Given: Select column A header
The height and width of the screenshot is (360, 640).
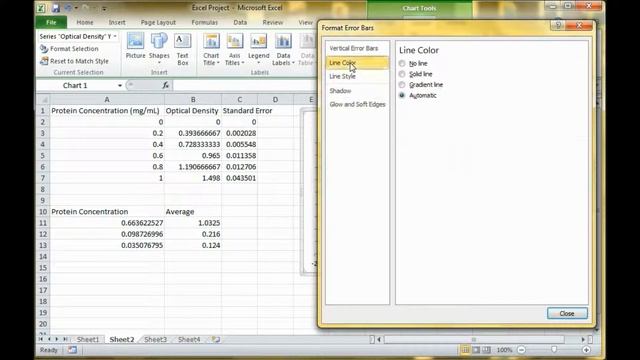Looking at the screenshot, I should [x=107, y=100].
